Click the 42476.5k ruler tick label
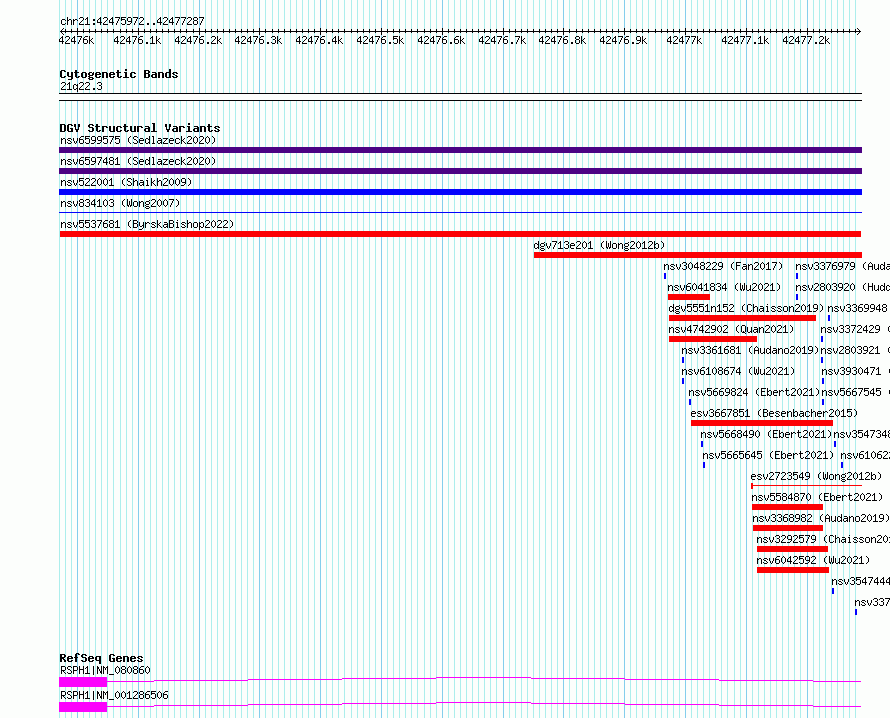Screen dimensions: 890x718 380,40
